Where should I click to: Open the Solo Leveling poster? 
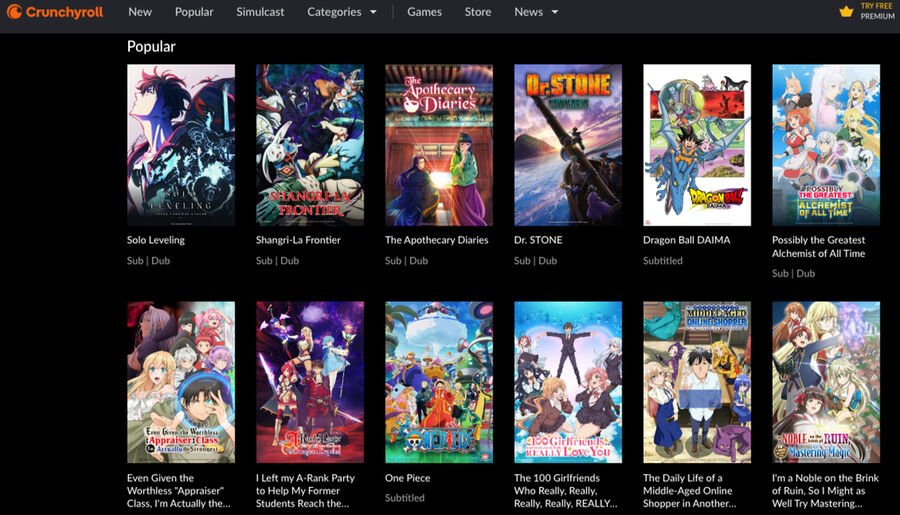pos(181,145)
